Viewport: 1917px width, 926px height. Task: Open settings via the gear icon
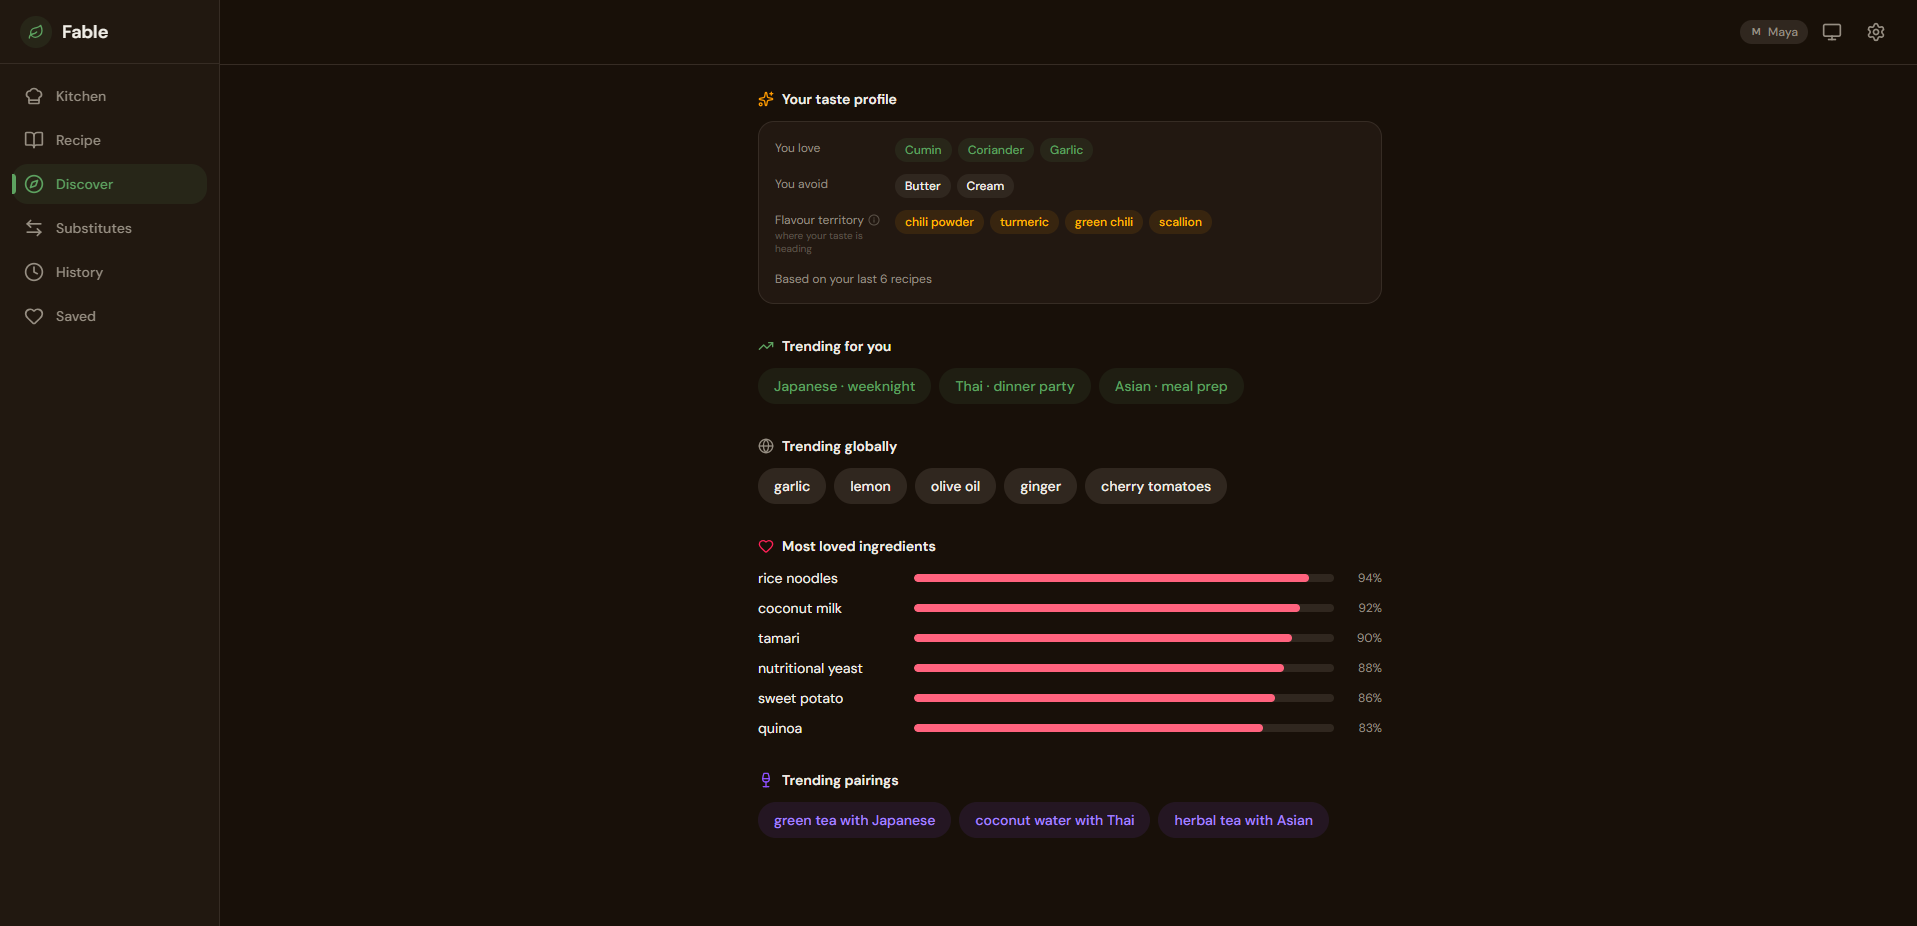(1876, 32)
